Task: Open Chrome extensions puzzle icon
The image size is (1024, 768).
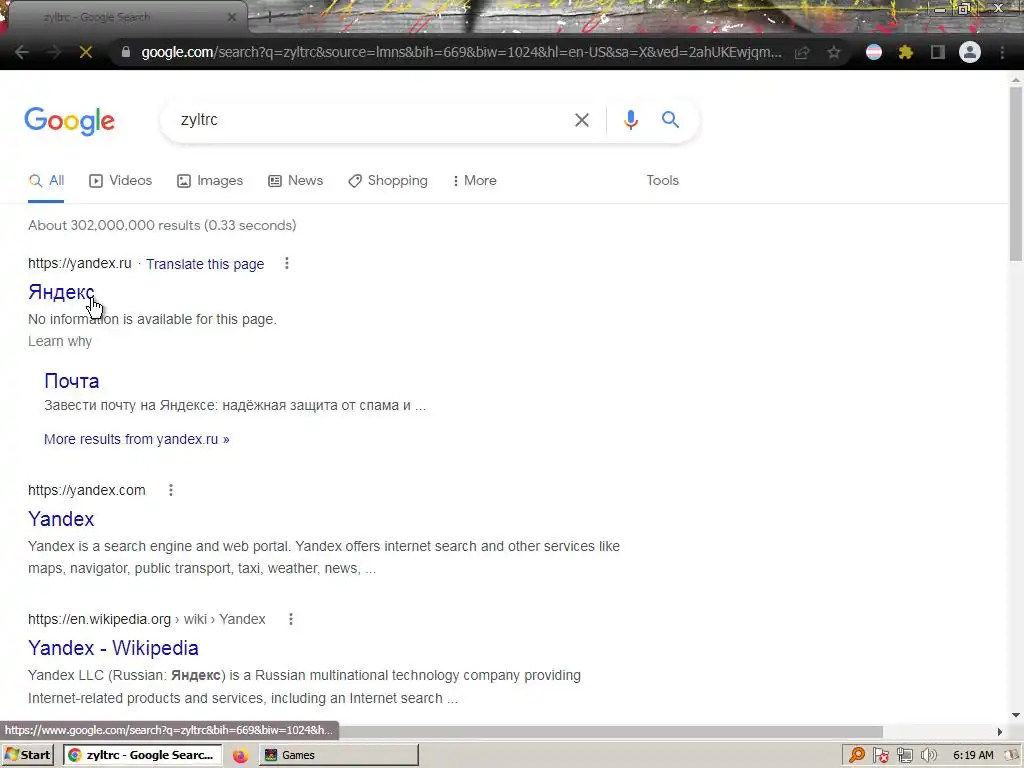Action: tap(906, 52)
